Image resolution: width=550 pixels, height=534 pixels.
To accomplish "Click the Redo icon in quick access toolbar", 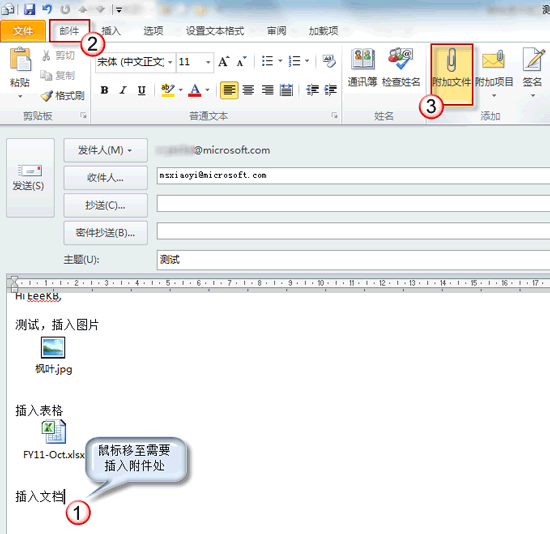I will [x=65, y=9].
